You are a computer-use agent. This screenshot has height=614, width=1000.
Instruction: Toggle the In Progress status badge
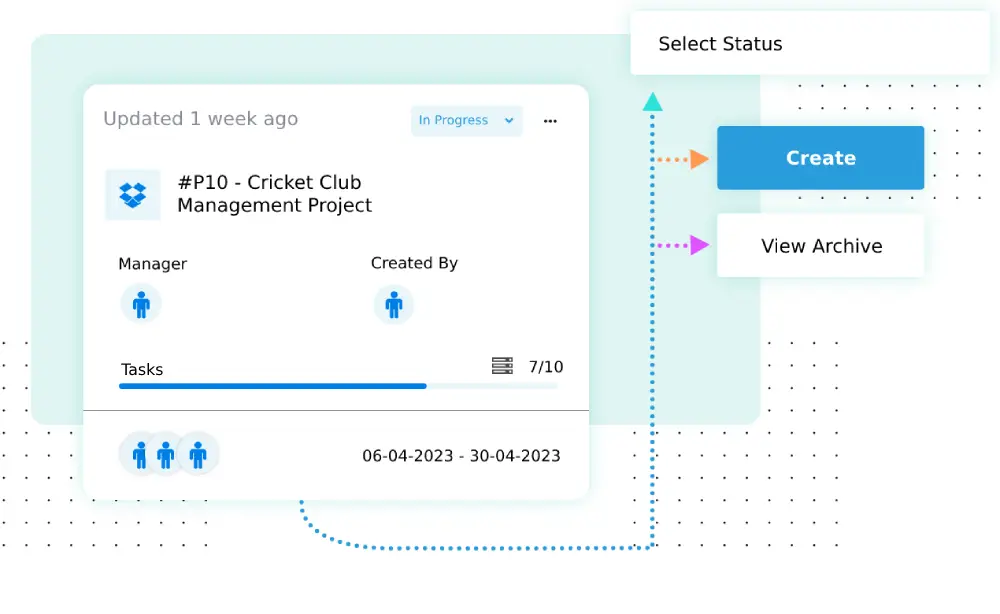[x=466, y=120]
